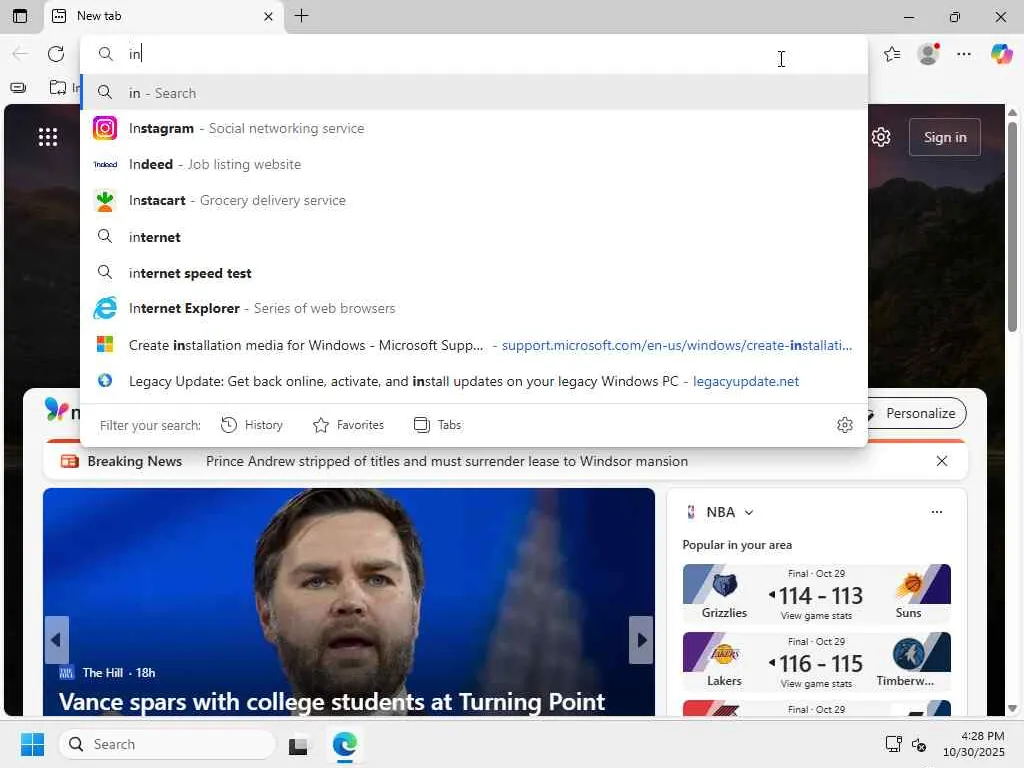Click the Microsoft Edge taskbar icon
This screenshot has width=1024, height=768.
344,744
